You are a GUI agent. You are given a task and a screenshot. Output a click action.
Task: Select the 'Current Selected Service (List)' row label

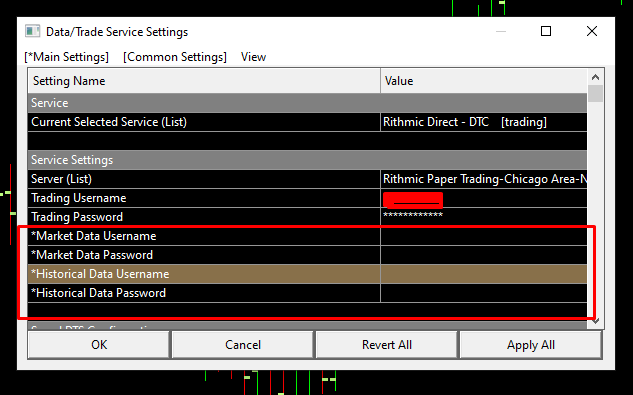[x=109, y=122]
